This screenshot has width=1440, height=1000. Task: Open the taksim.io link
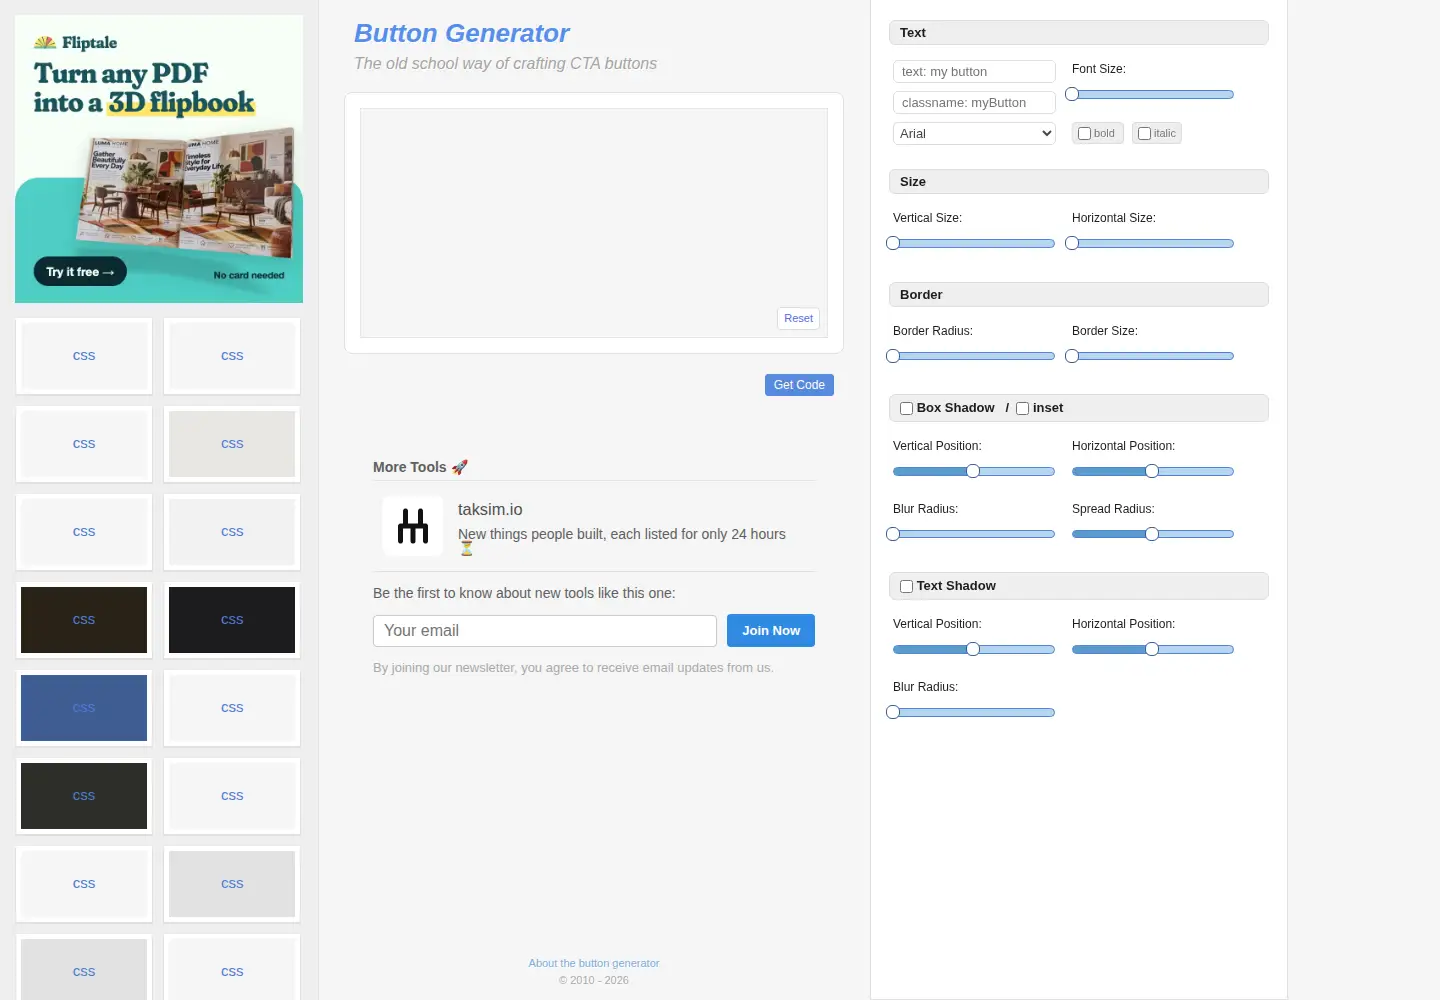490,510
